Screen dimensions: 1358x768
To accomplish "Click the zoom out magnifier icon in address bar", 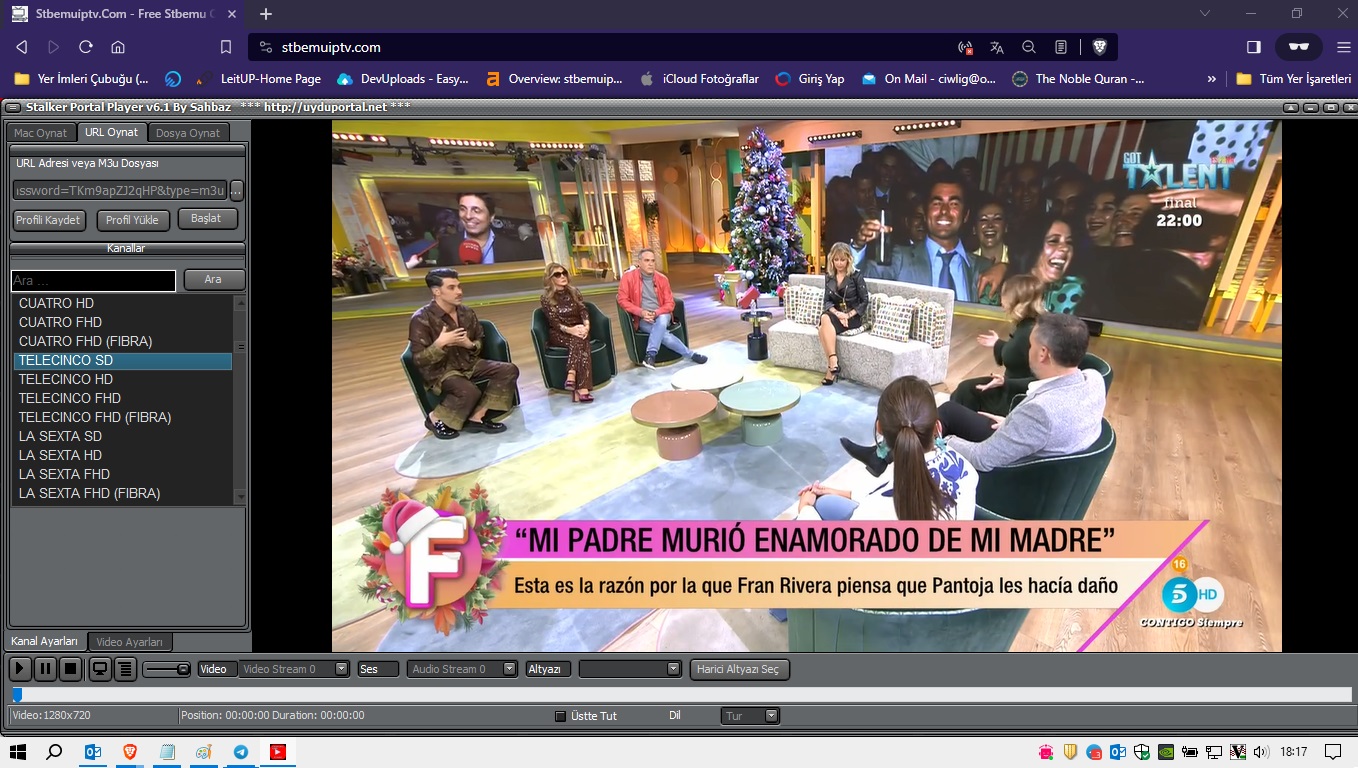I will click(1029, 47).
